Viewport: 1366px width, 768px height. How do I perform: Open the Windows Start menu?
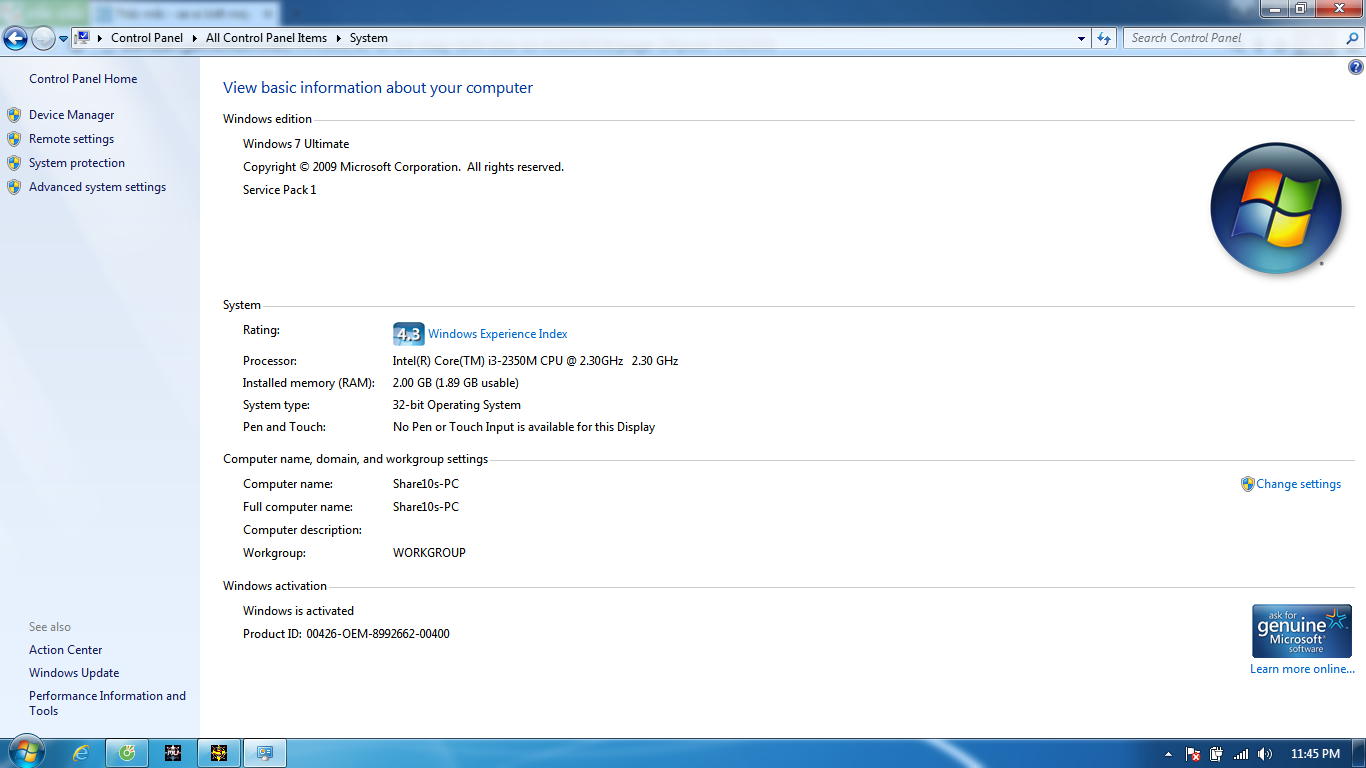(26, 752)
